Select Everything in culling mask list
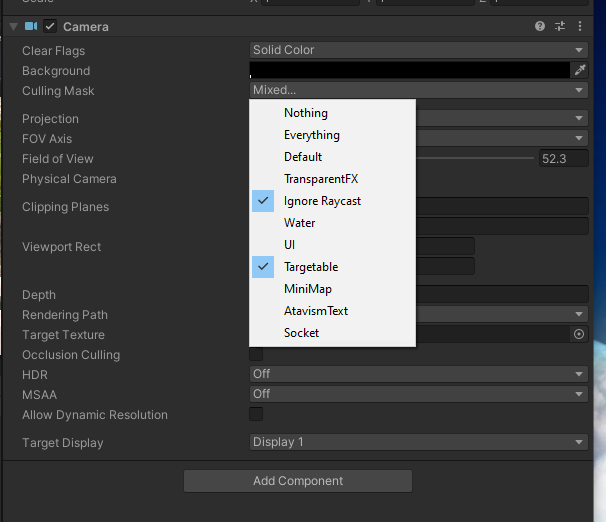Image resolution: width=606 pixels, height=522 pixels. coord(333,135)
